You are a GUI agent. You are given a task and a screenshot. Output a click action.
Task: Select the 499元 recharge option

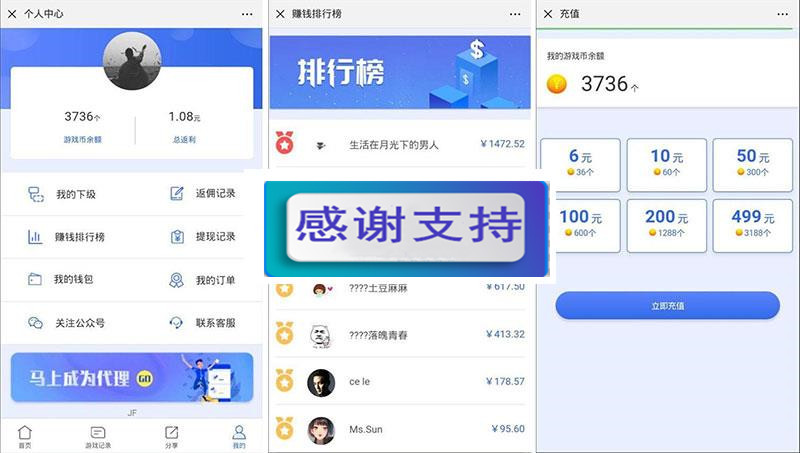click(753, 225)
